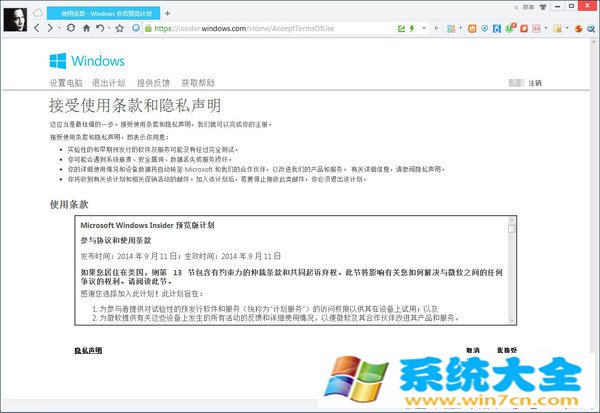Click the 注销 sign-out link
This screenshot has height=413, width=600.
point(535,83)
